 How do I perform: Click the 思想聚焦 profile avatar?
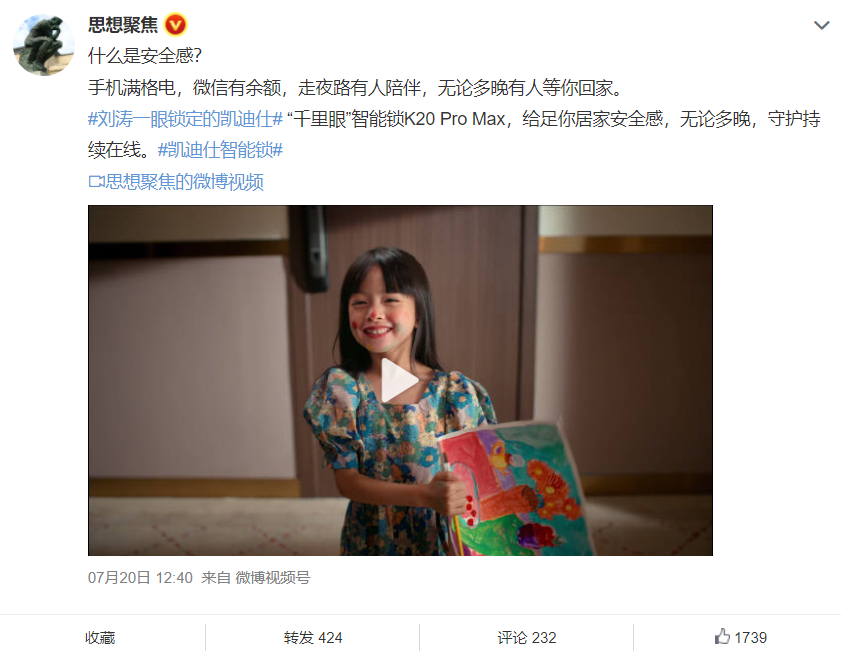[44, 45]
